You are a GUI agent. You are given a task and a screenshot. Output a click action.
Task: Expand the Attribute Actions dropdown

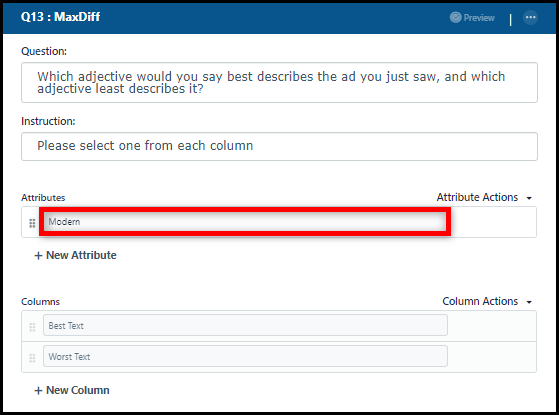[484, 197]
